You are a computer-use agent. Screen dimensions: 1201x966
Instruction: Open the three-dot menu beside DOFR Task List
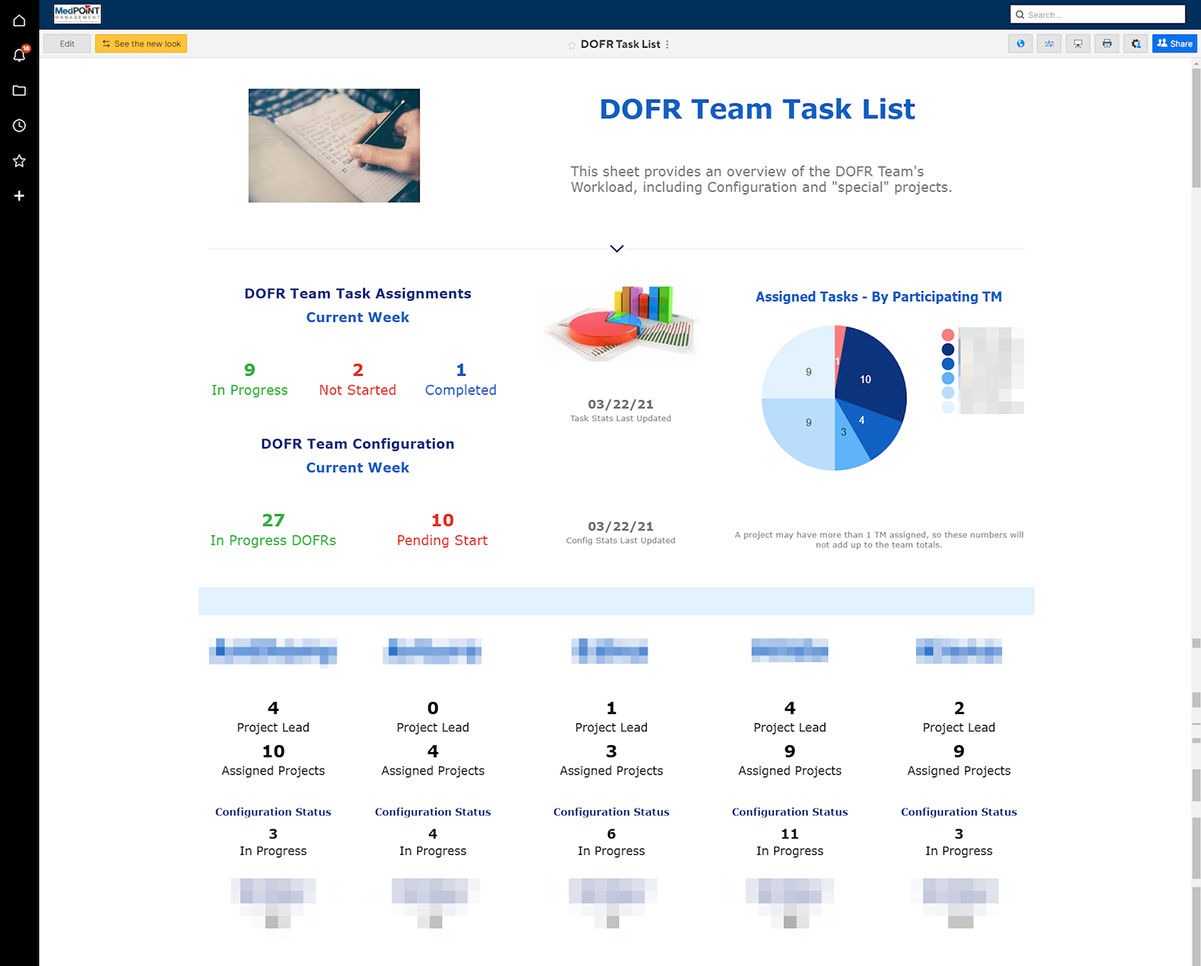[x=667, y=45]
